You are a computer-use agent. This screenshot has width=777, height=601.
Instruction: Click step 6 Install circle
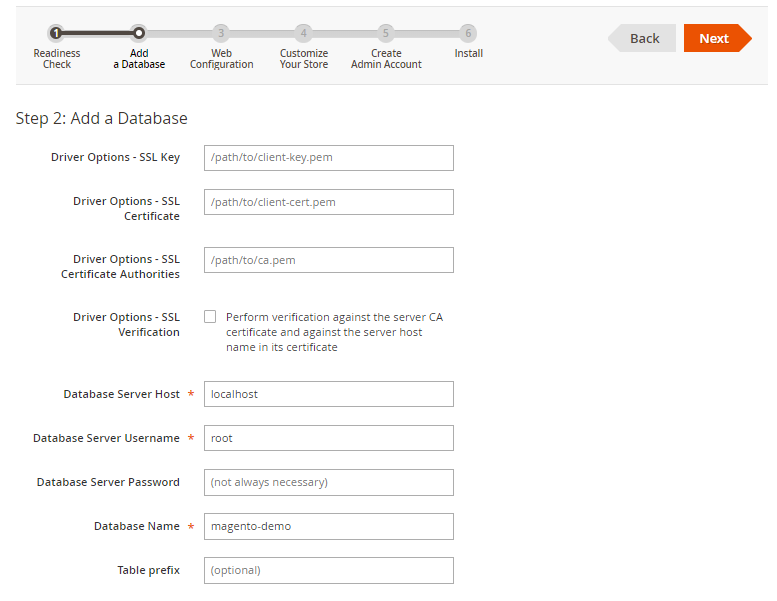coord(468,33)
